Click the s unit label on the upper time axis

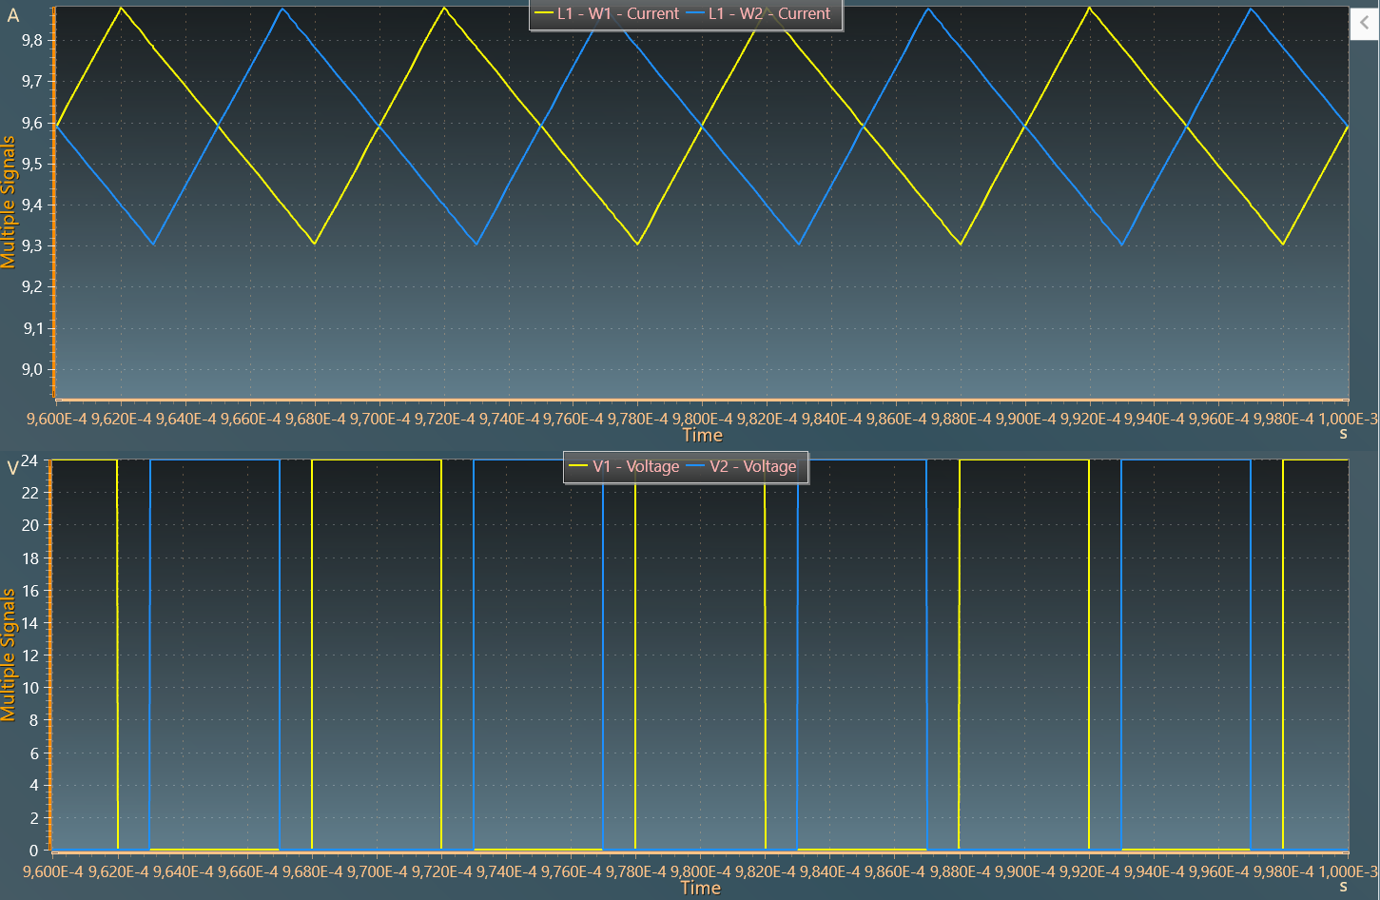[x=1343, y=434]
